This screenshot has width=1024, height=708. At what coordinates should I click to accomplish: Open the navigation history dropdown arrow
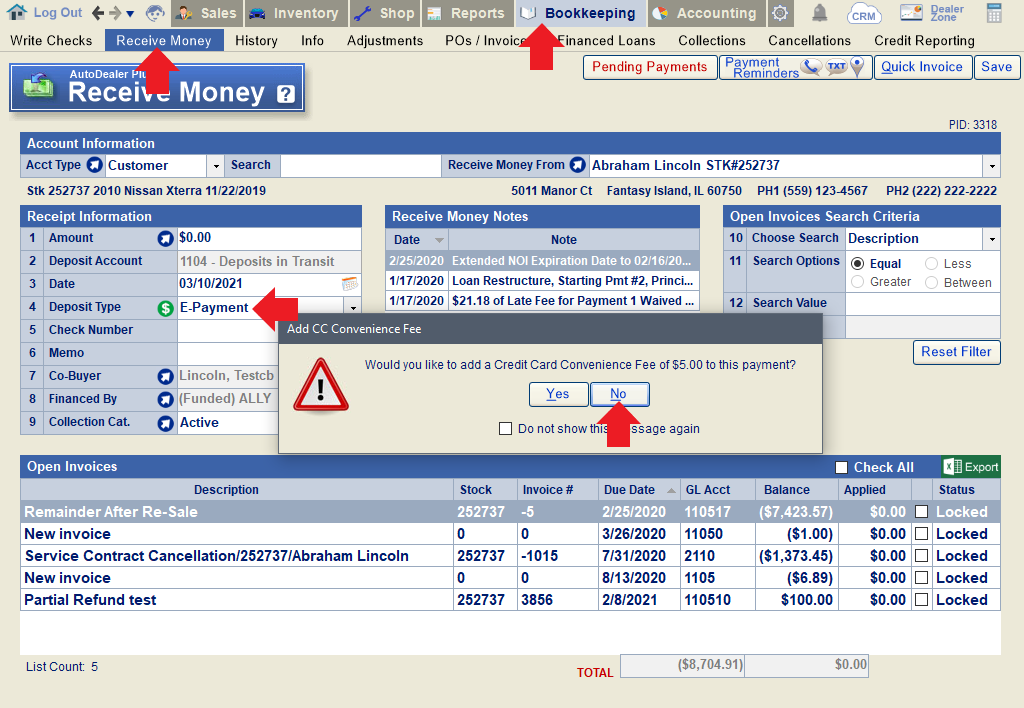click(x=130, y=14)
